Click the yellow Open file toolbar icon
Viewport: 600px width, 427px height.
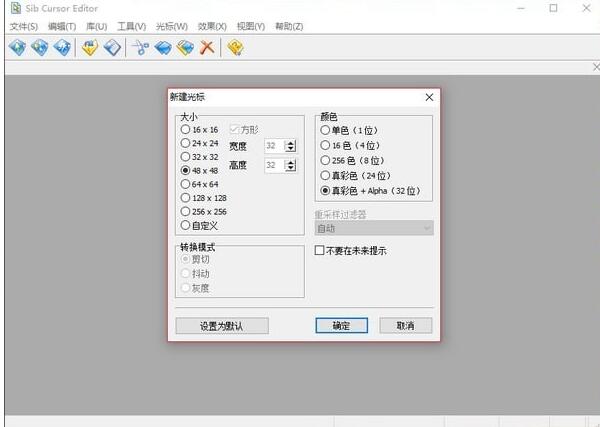point(90,48)
